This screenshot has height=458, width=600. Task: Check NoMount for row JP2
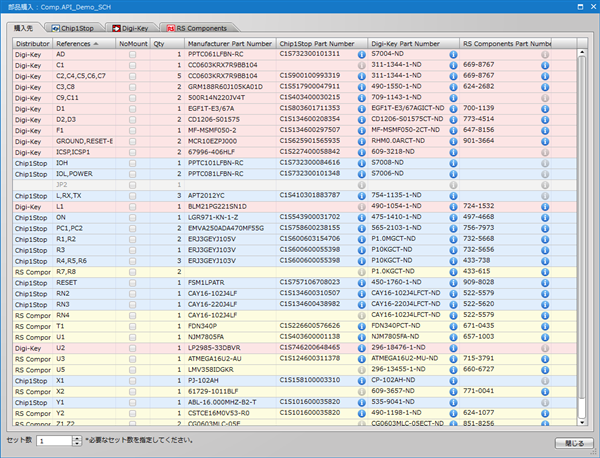pyautogui.click(x=132, y=185)
